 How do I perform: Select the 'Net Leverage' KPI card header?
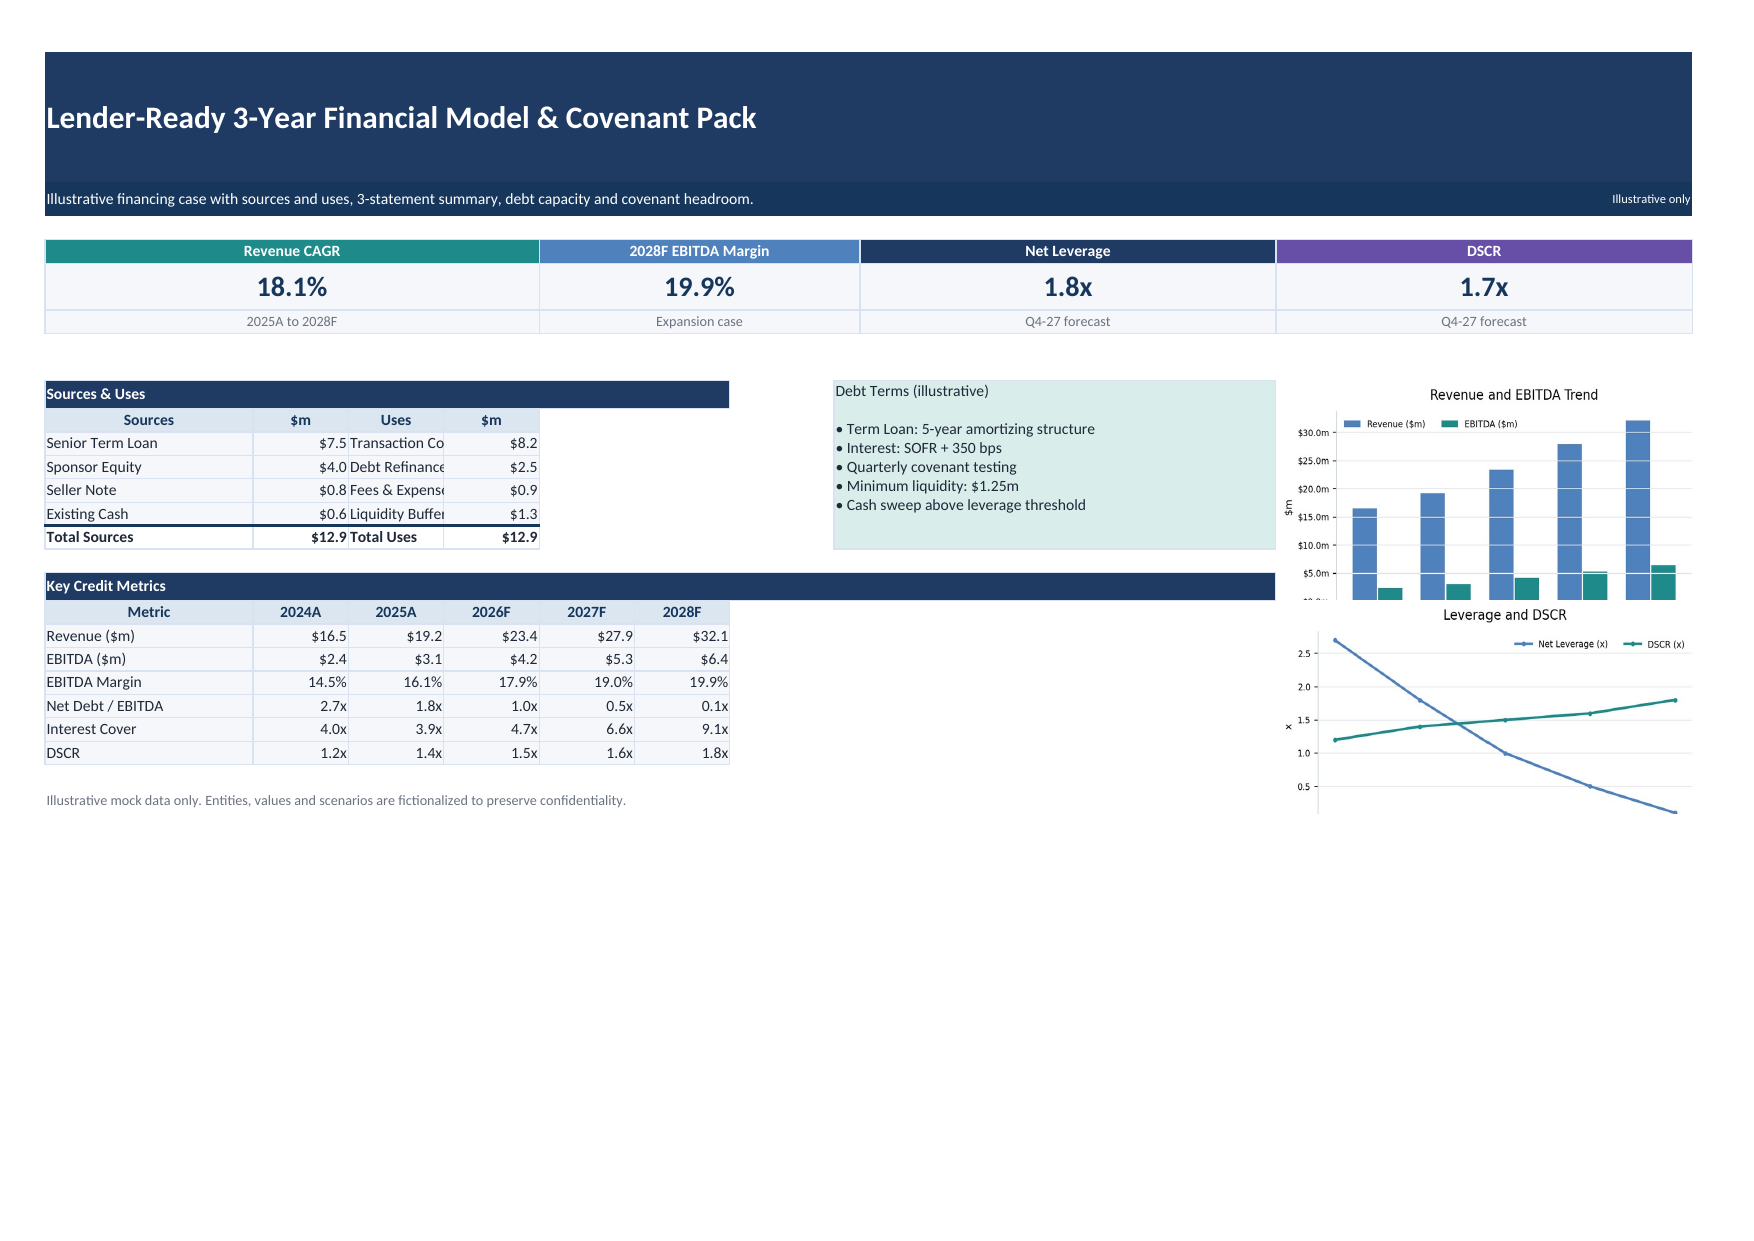click(x=1067, y=251)
